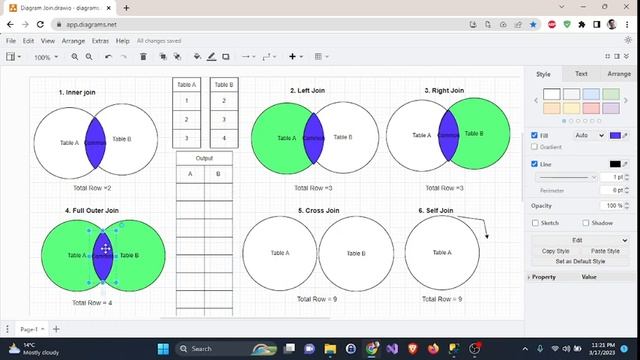Click the Copy Style button
Viewport: 640px width, 360px height.
click(x=556, y=251)
